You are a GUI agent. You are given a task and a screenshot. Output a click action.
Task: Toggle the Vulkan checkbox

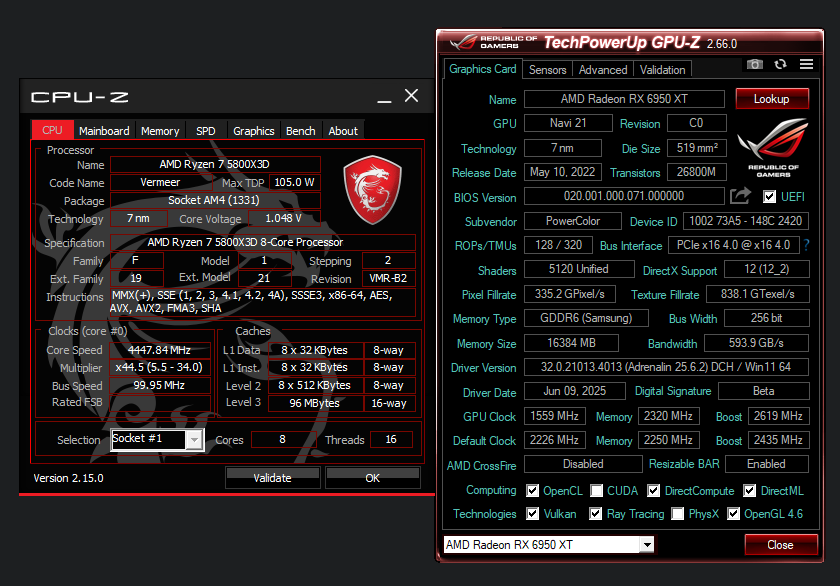tap(532, 514)
